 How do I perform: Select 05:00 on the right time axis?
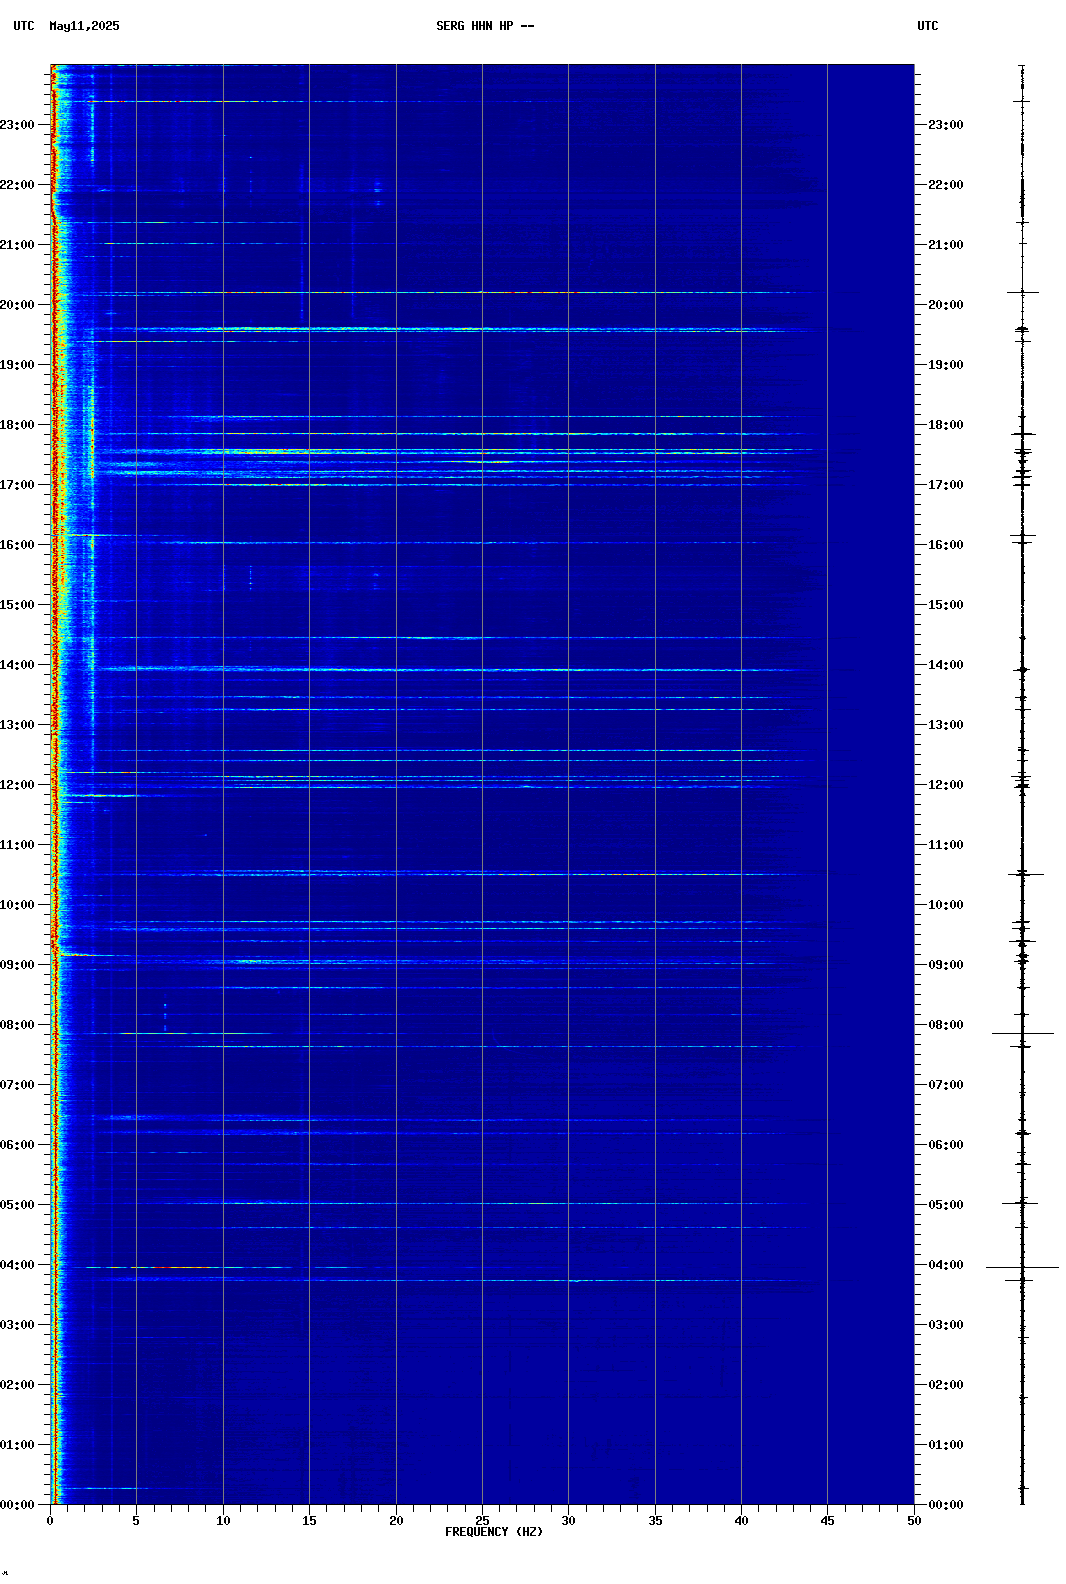pos(946,1205)
